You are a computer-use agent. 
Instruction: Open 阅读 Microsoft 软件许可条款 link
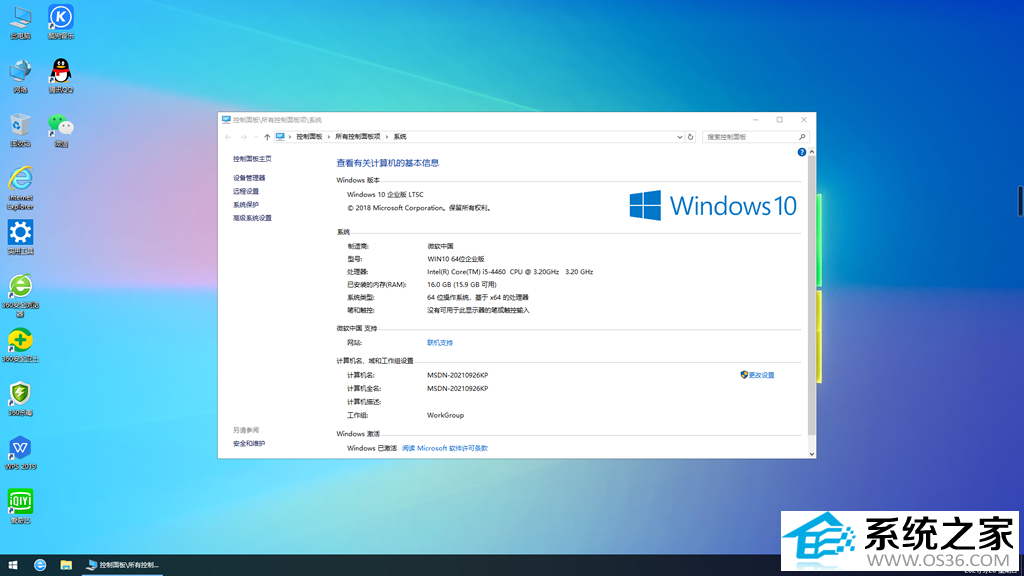click(x=445, y=449)
